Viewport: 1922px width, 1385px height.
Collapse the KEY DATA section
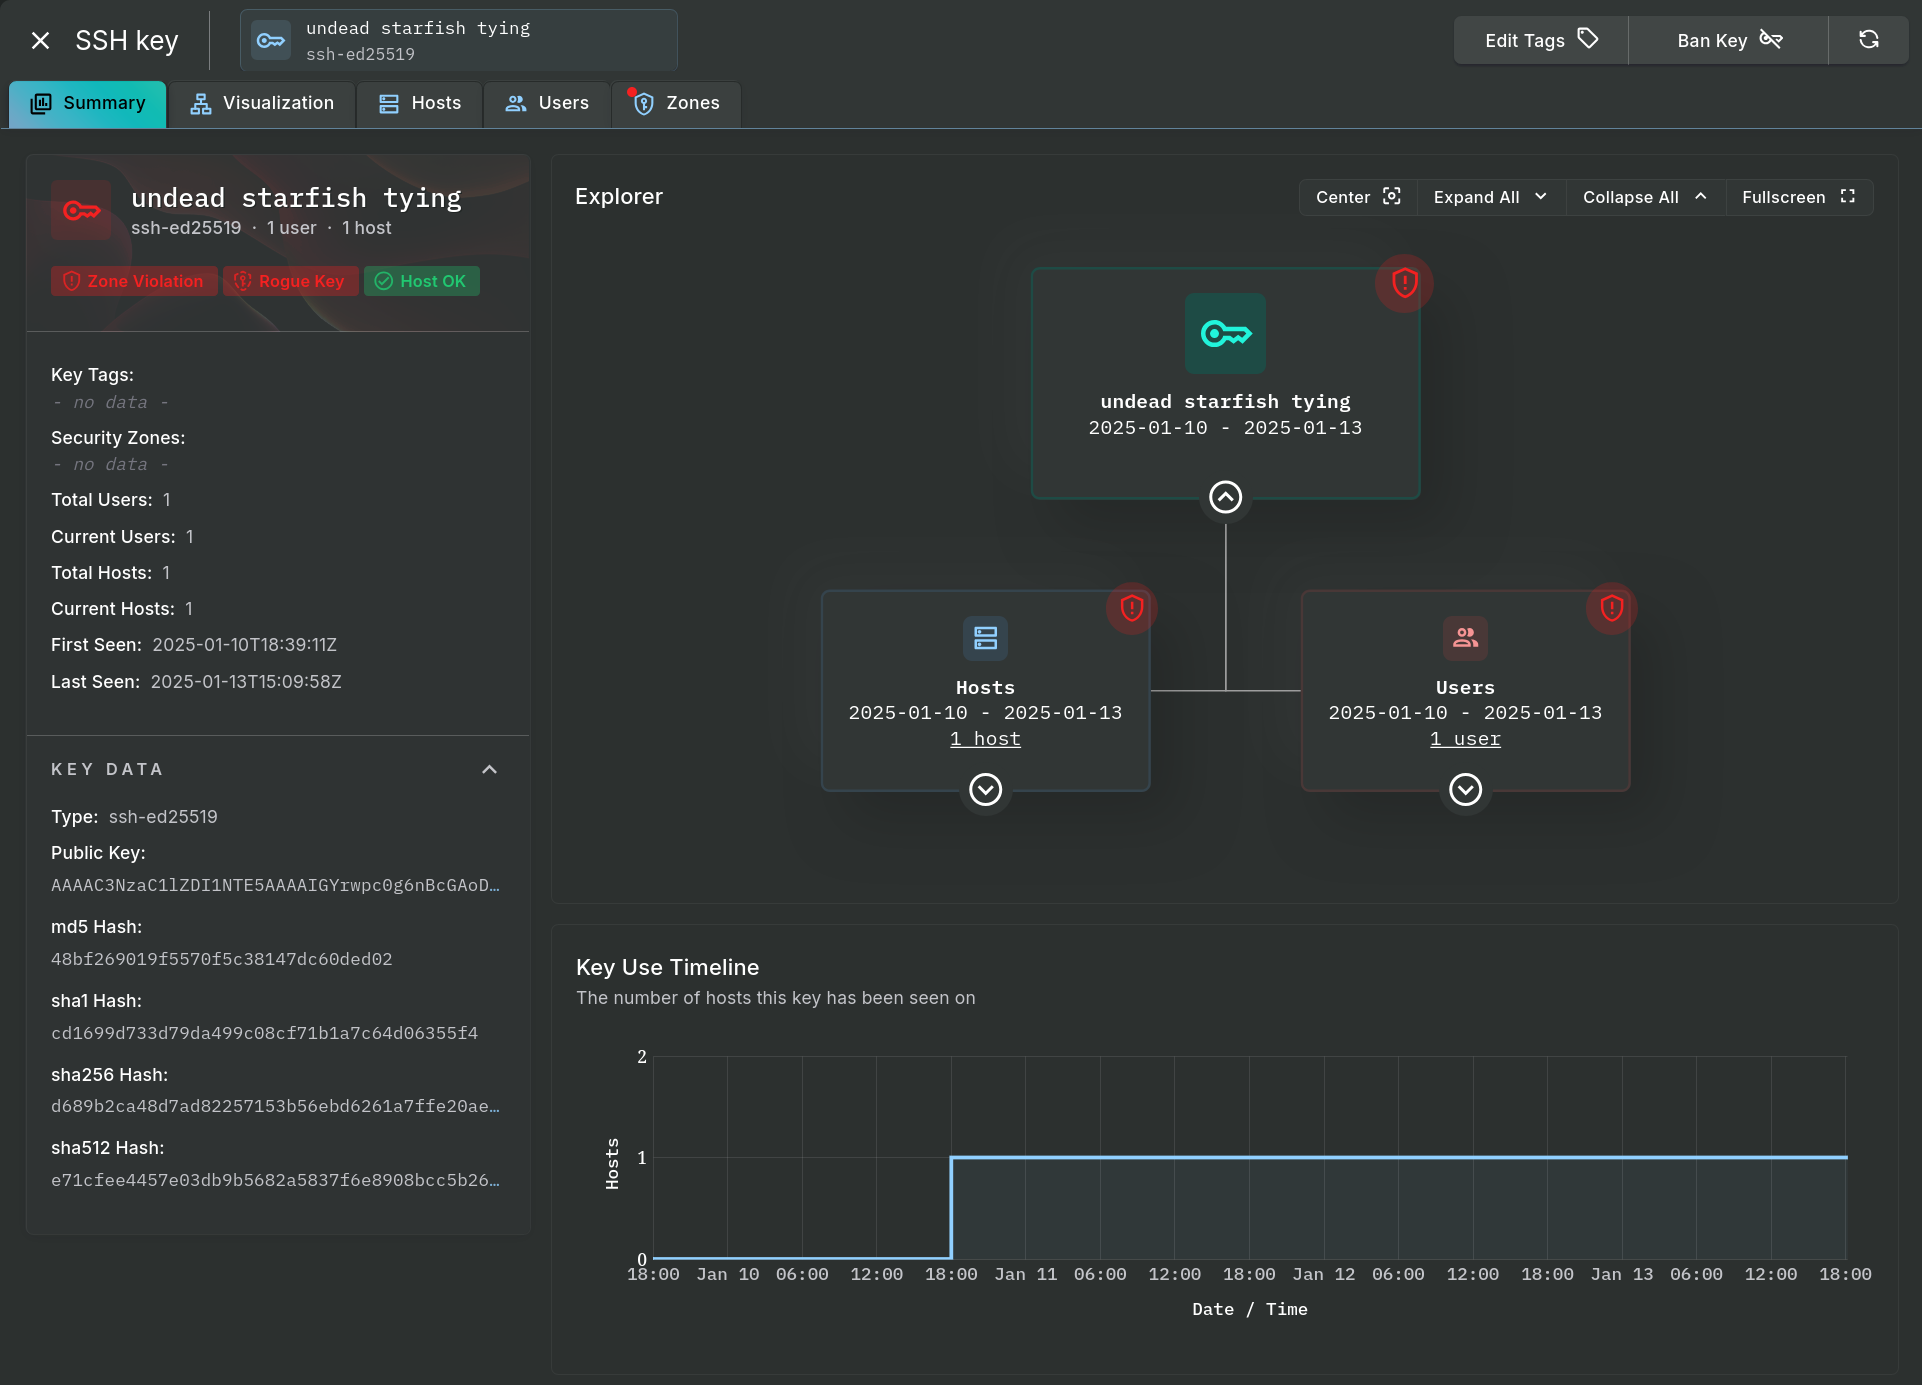click(x=489, y=769)
